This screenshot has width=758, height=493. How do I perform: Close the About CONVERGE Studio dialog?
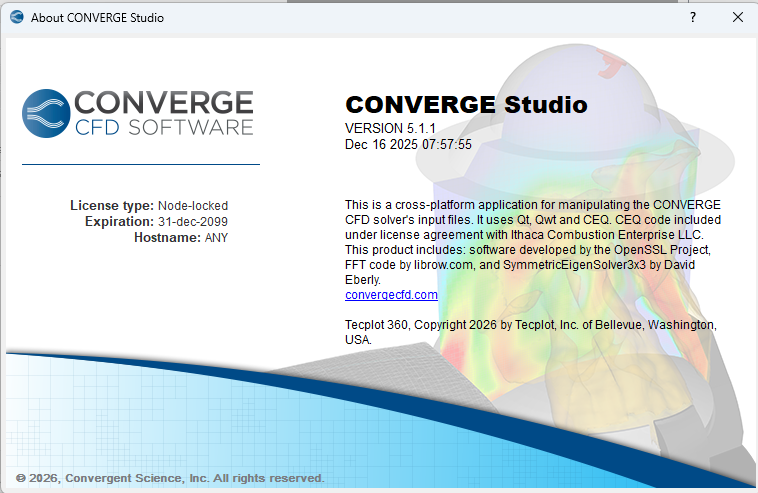pyautogui.click(x=738, y=17)
